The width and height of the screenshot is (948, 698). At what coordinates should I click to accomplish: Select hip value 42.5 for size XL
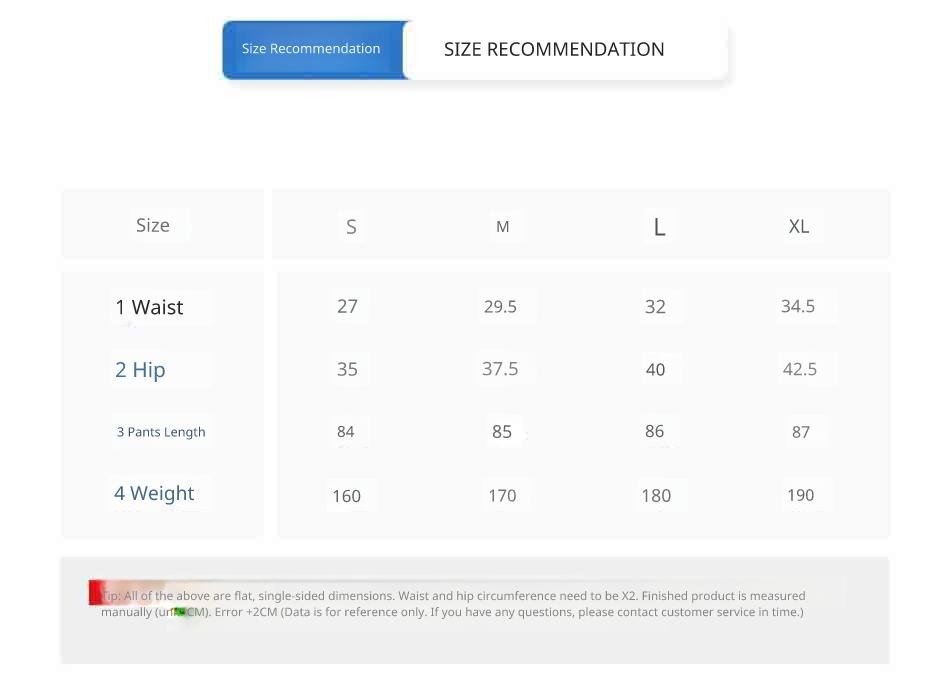800,369
